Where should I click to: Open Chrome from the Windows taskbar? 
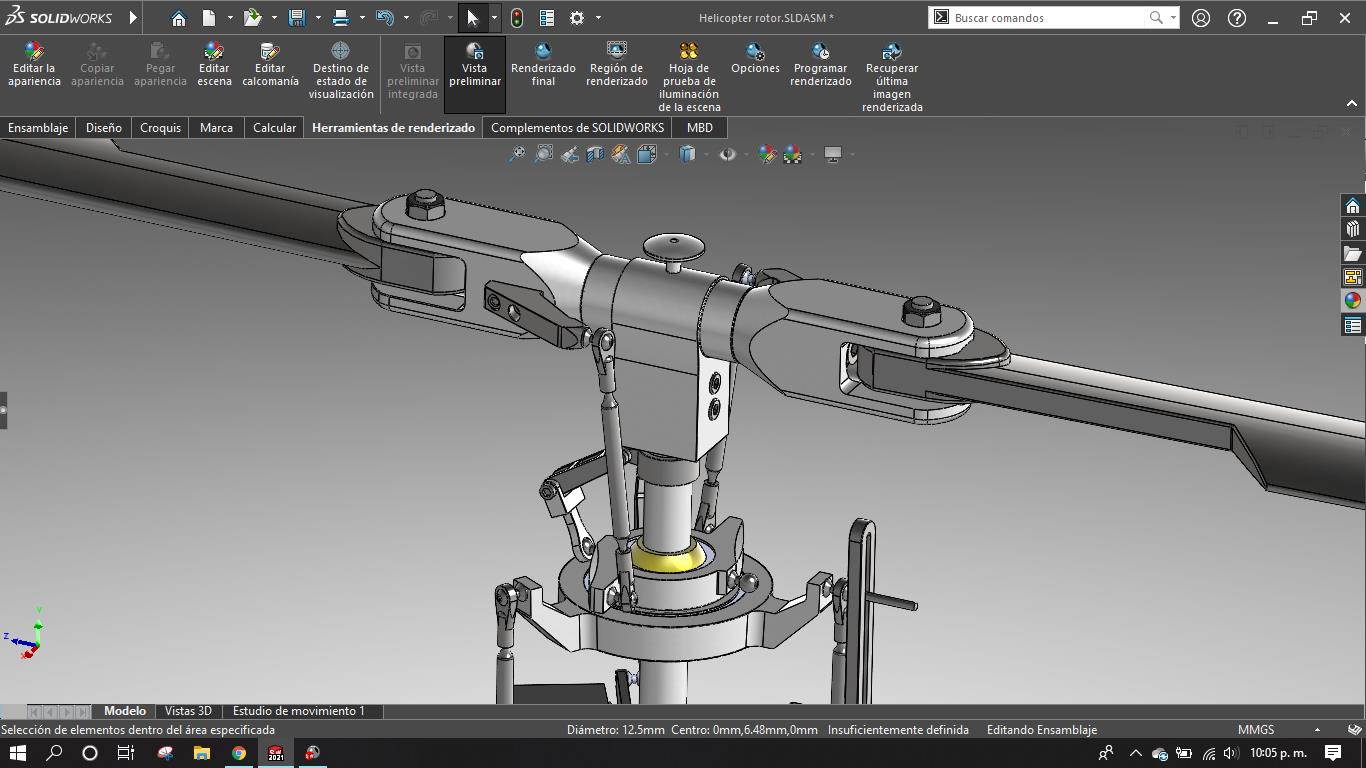239,753
